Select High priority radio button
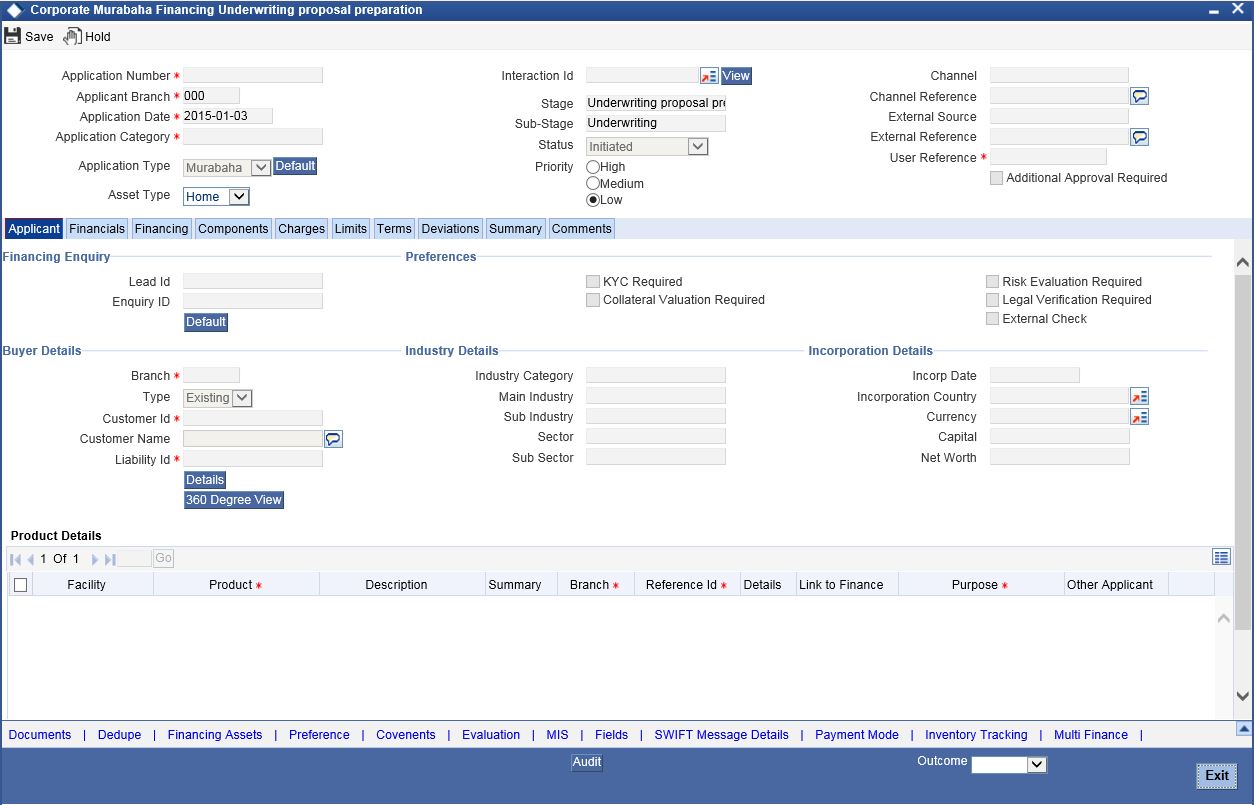 click(x=593, y=167)
